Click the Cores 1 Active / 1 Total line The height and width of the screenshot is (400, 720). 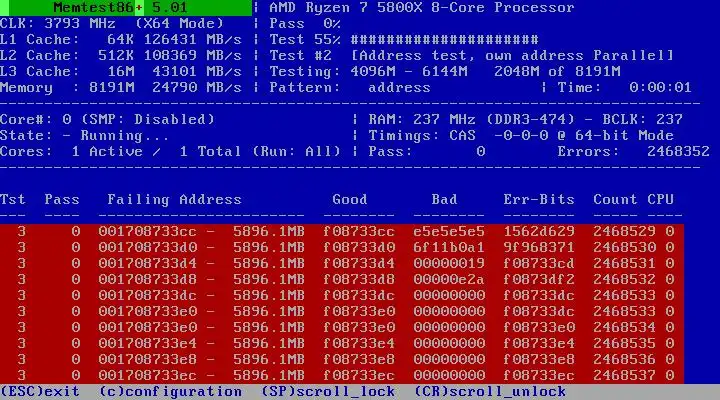click(170, 152)
